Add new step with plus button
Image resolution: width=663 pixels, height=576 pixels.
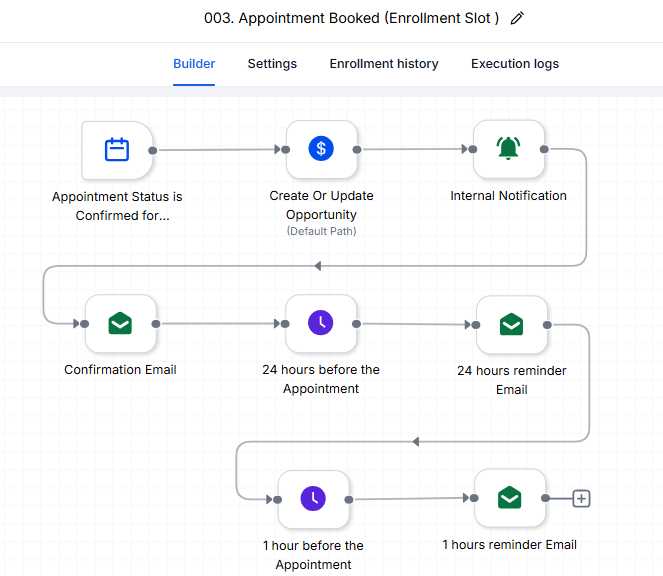[x=581, y=498]
